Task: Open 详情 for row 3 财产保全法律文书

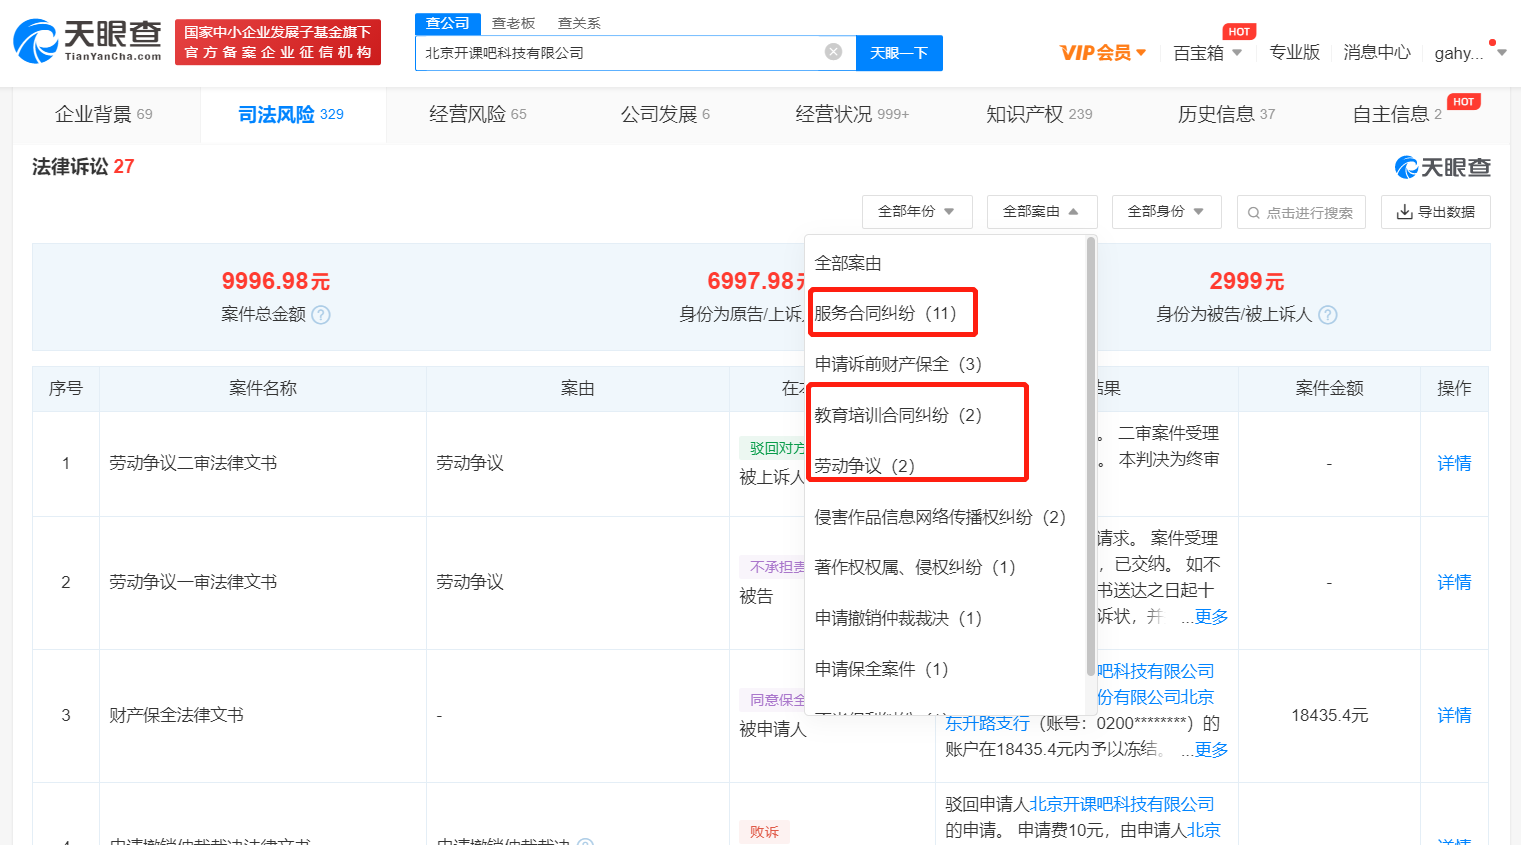Action: (1454, 715)
